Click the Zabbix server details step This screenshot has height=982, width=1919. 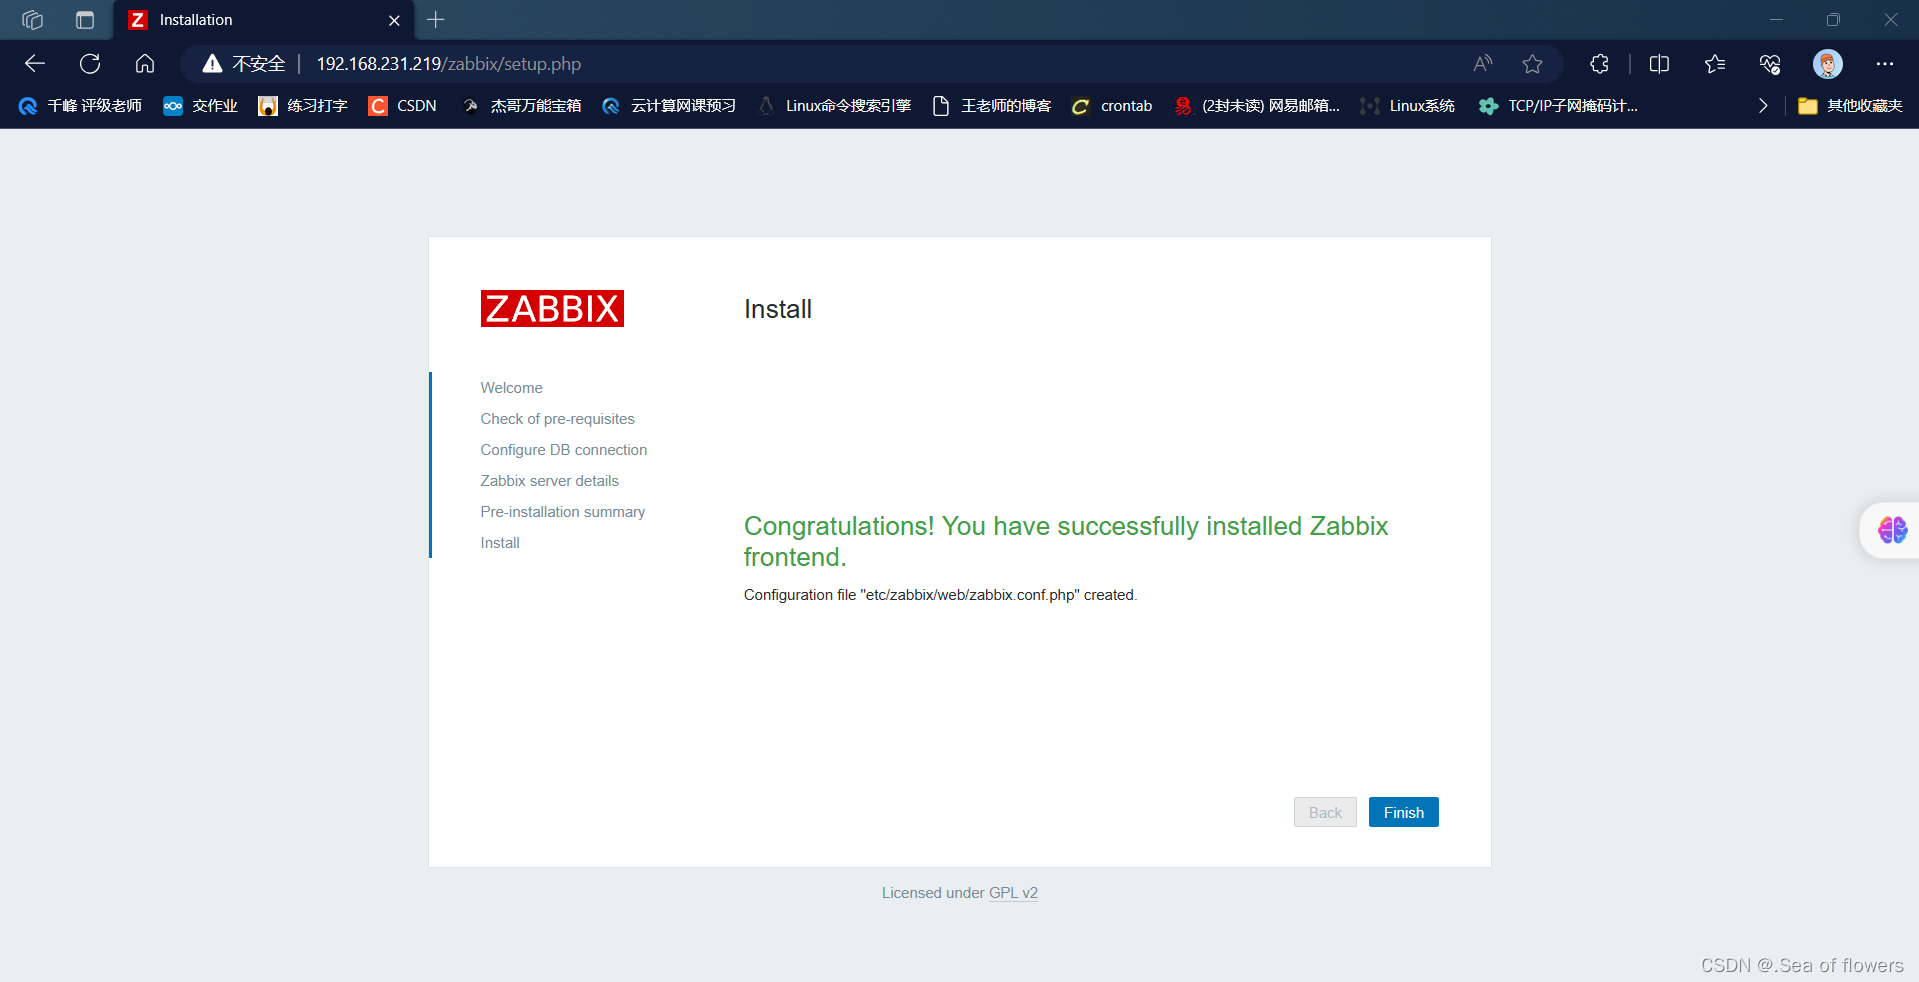pos(549,481)
